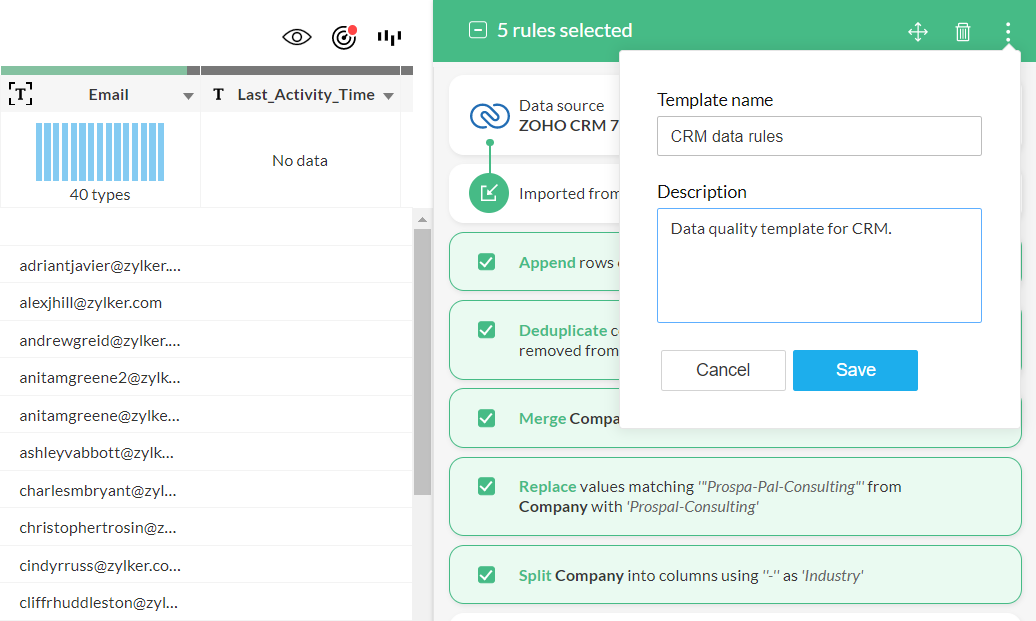Toggle the Replace values rule checkbox
Image resolution: width=1036 pixels, height=621 pixels.
point(487,487)
